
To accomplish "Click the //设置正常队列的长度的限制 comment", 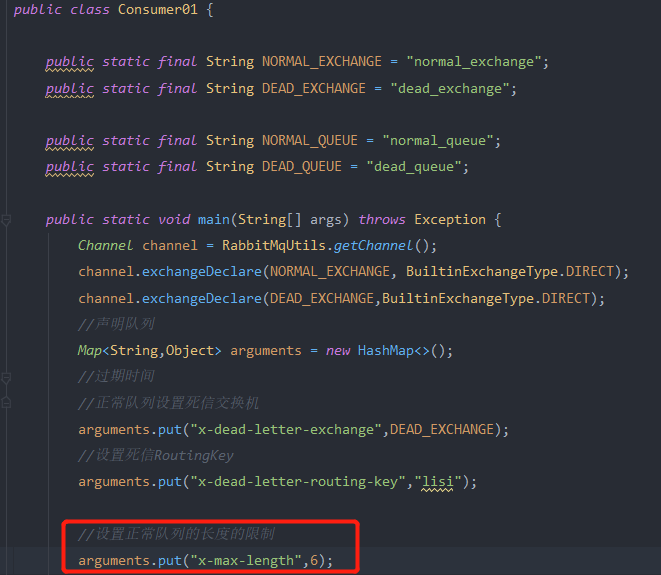I will 176,534.
